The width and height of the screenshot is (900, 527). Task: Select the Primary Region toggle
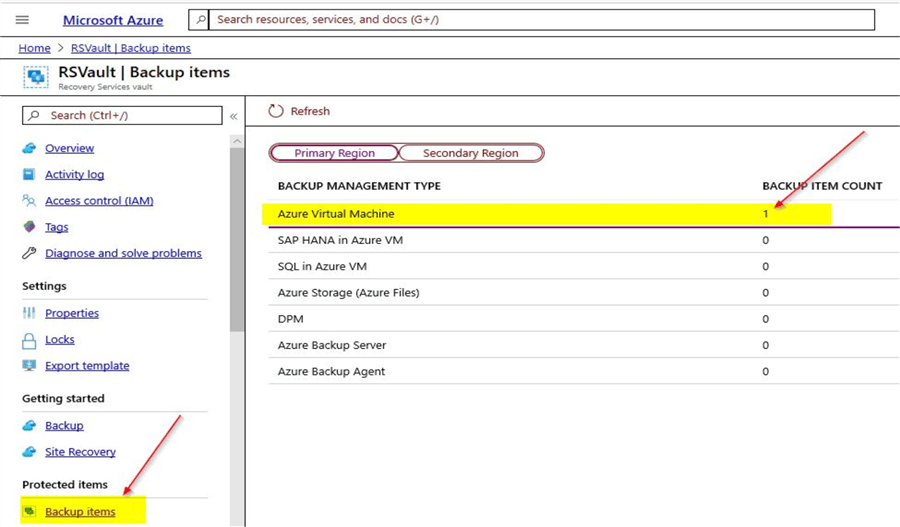(x=334, y=153)
